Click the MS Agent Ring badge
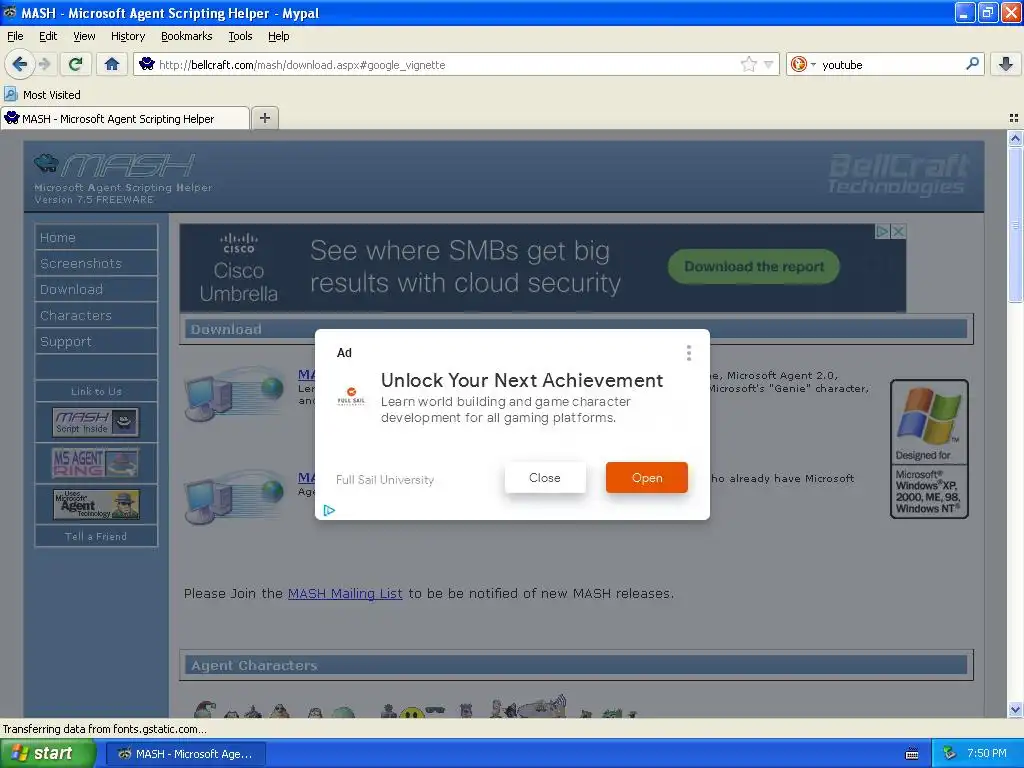Image resolution: width=1024 pixels, height=768 pixels. tap(95, 463)
